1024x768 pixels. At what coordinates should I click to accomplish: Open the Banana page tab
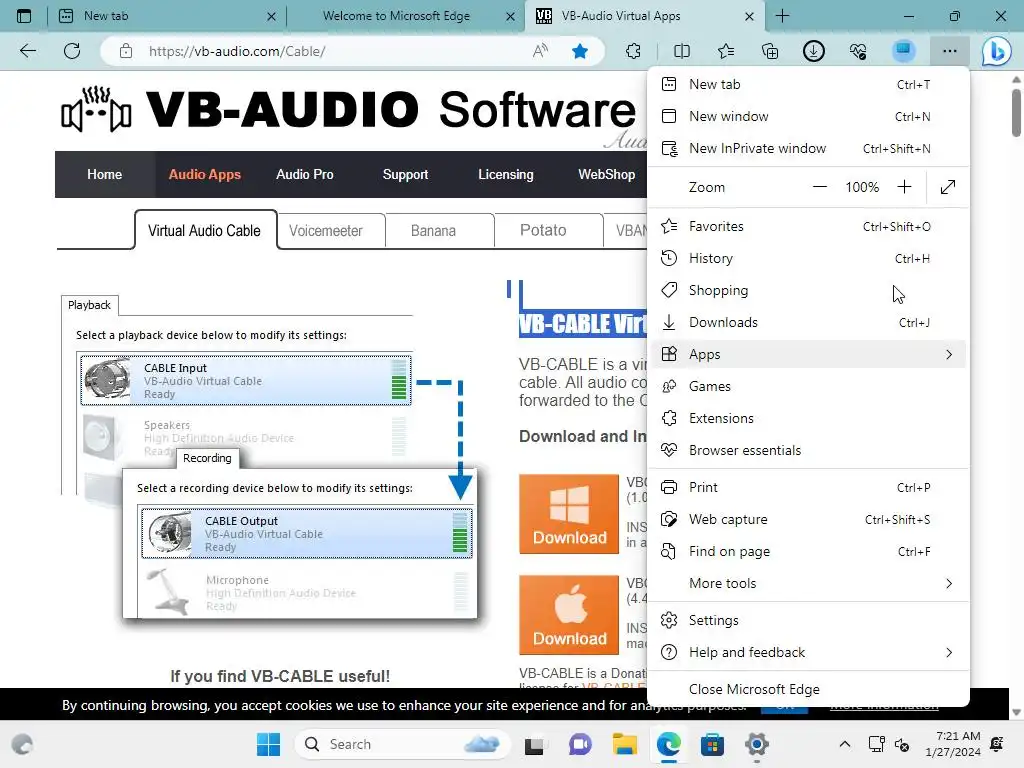tap(433, 231)
